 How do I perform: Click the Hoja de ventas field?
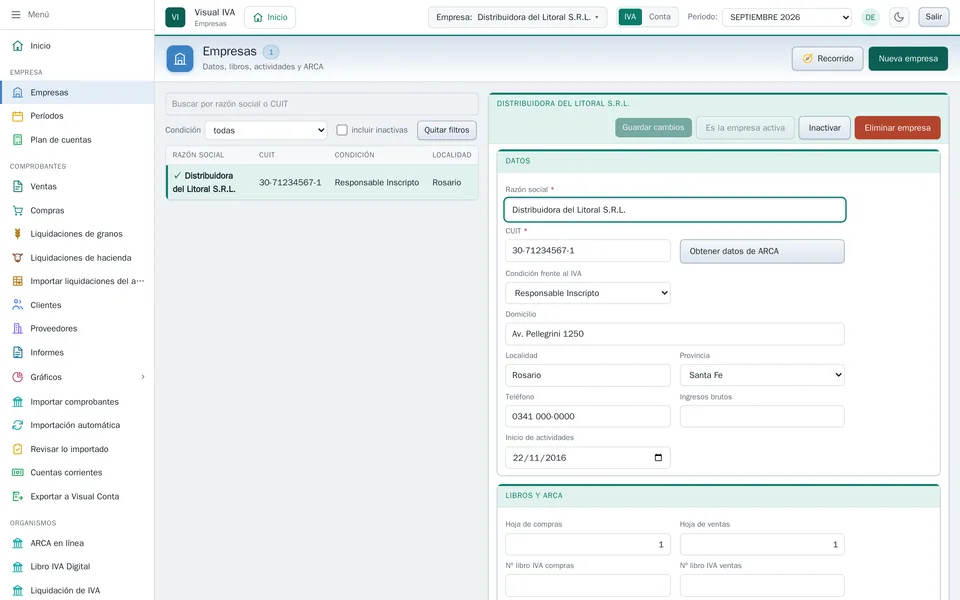(x=762, y=544)
